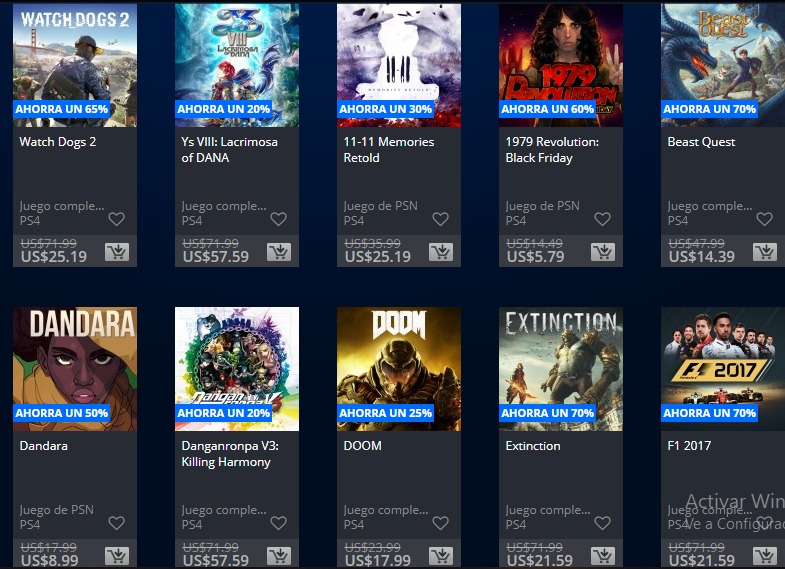Add Dandara to cart
Viewport: 785px width, 569px height.
click(x=117, y=555)
